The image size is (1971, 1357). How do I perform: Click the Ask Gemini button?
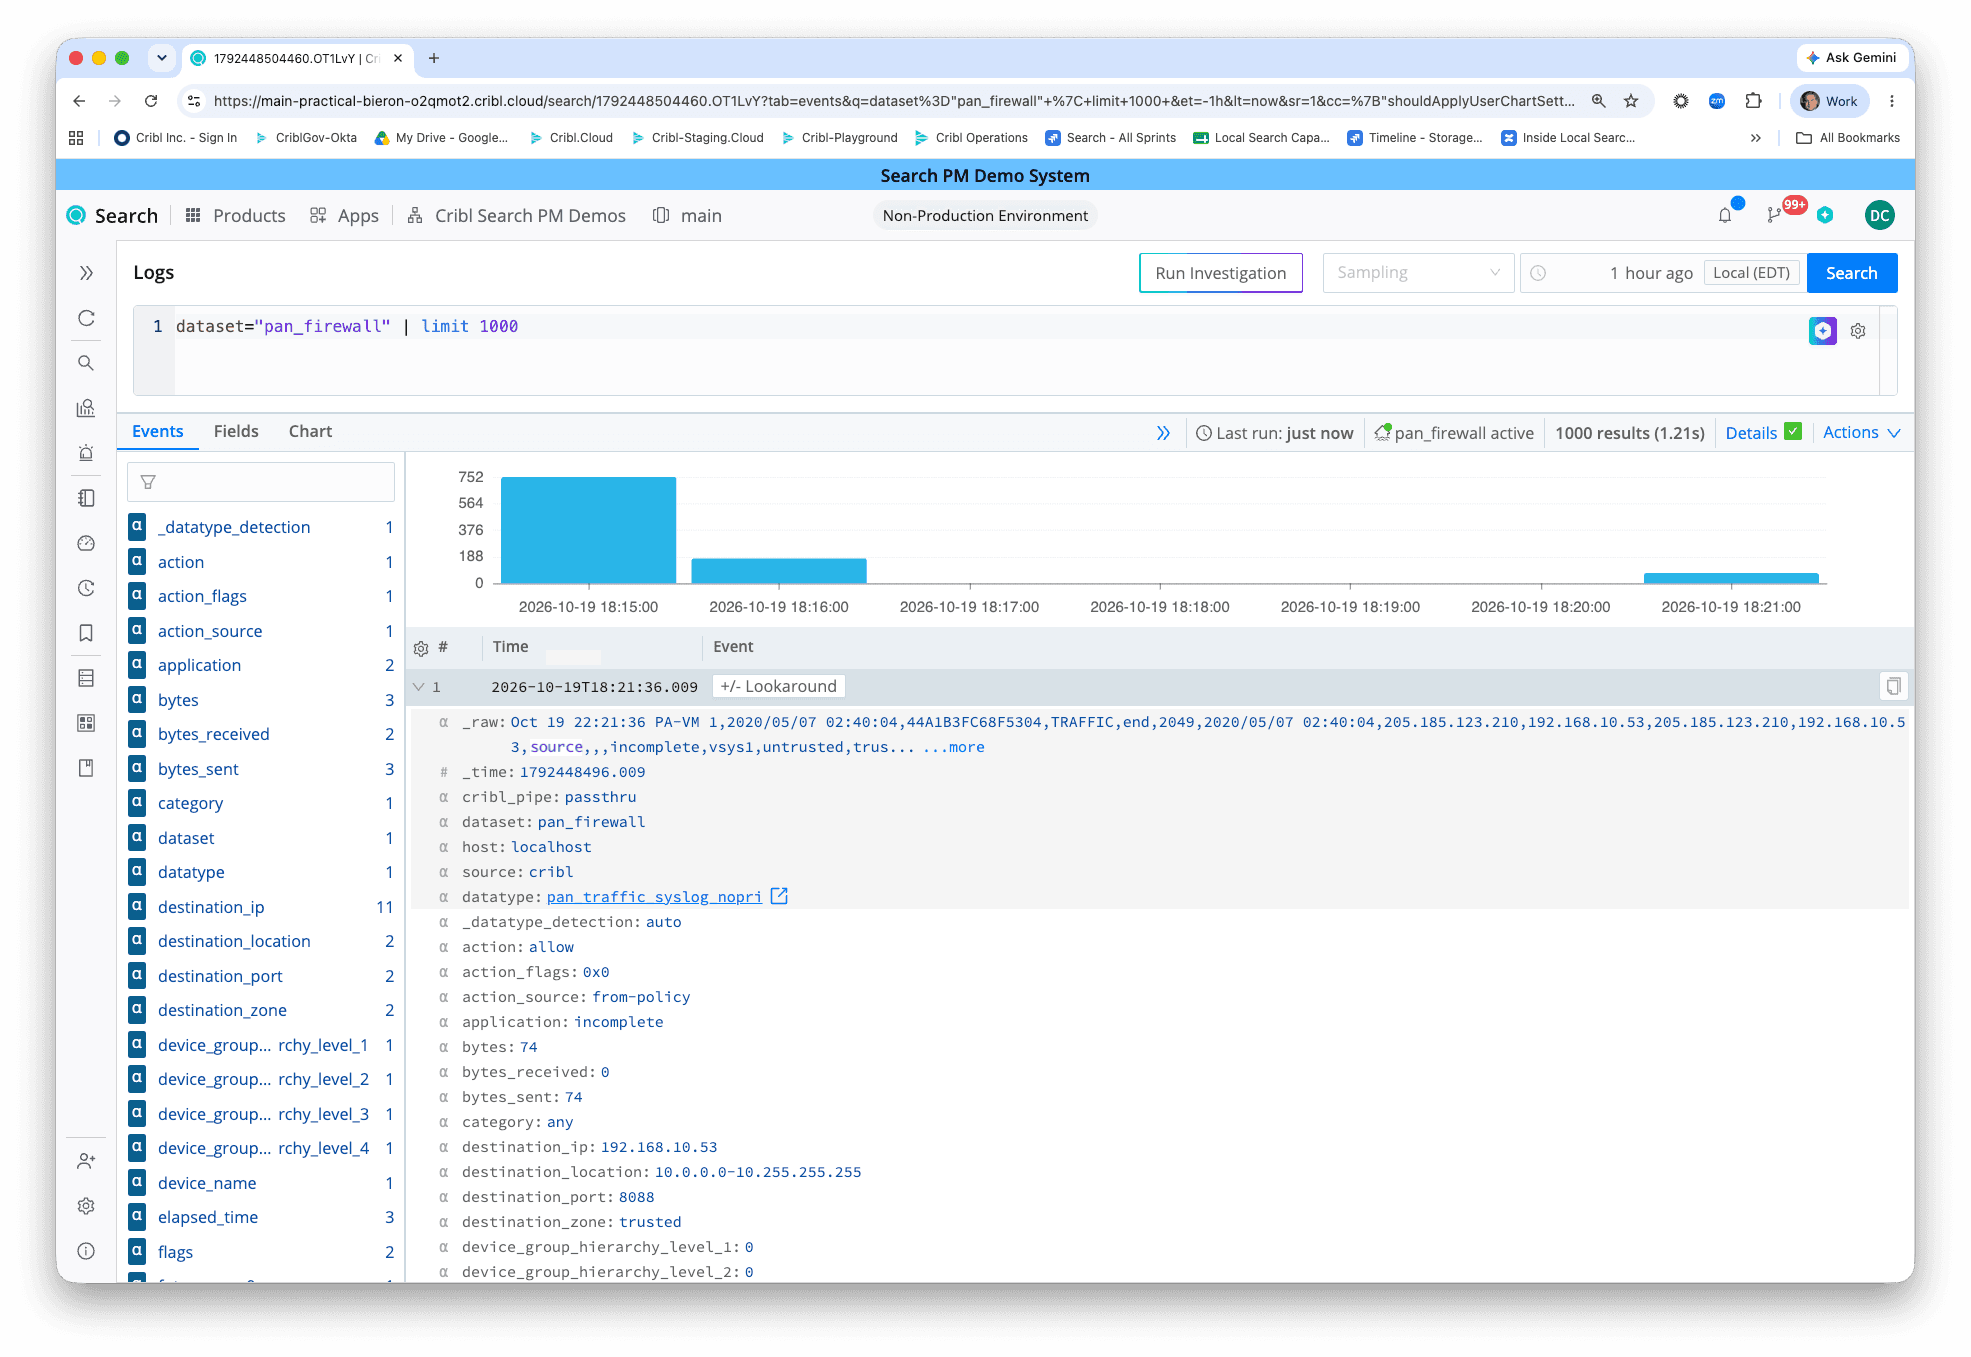[x=1851, y=57]
